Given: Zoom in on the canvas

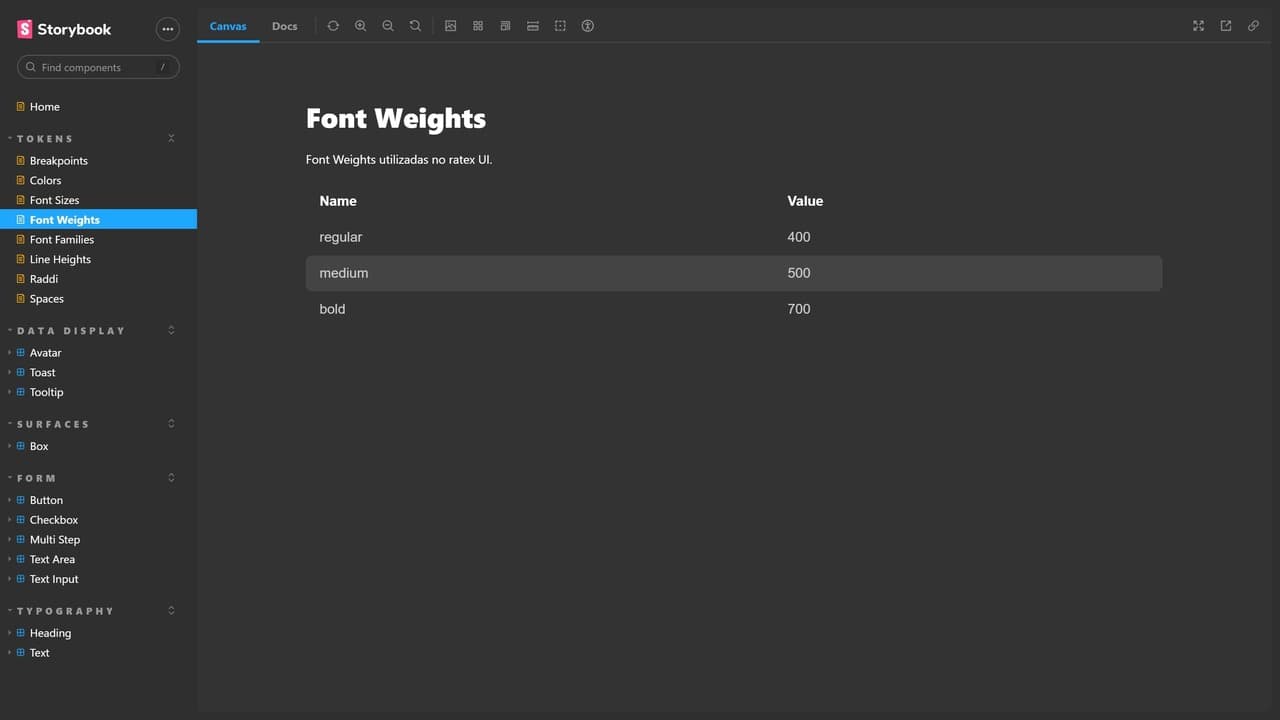Looking at the screenshot, I should [x=361, y=26].
